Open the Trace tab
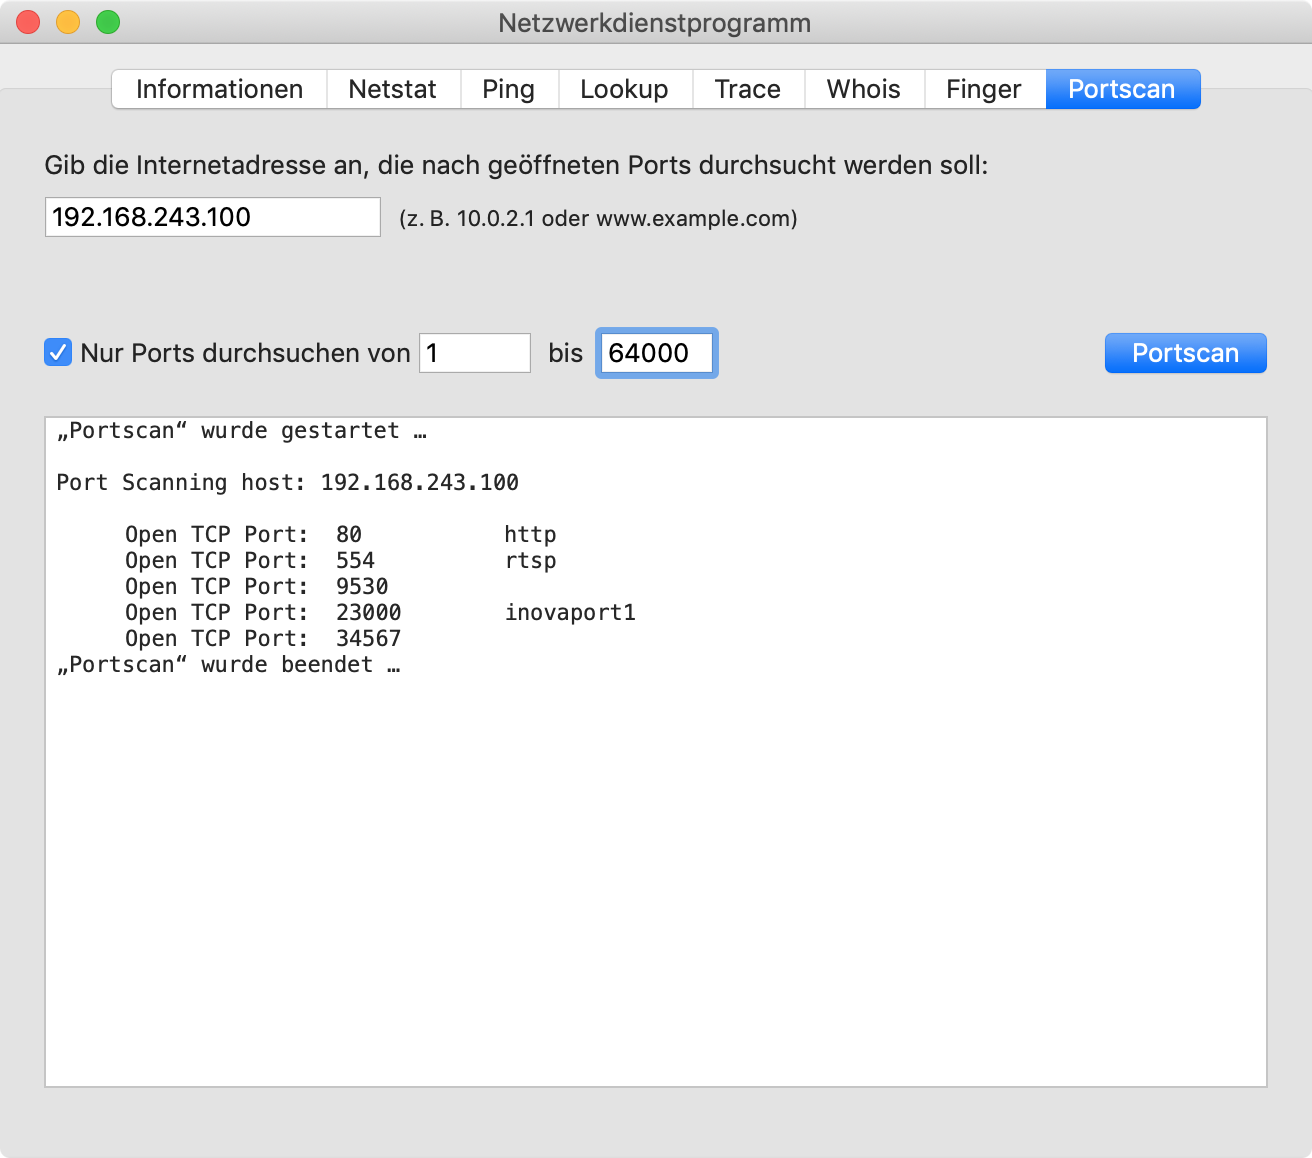1312x1158 pixels. (748, 89)
